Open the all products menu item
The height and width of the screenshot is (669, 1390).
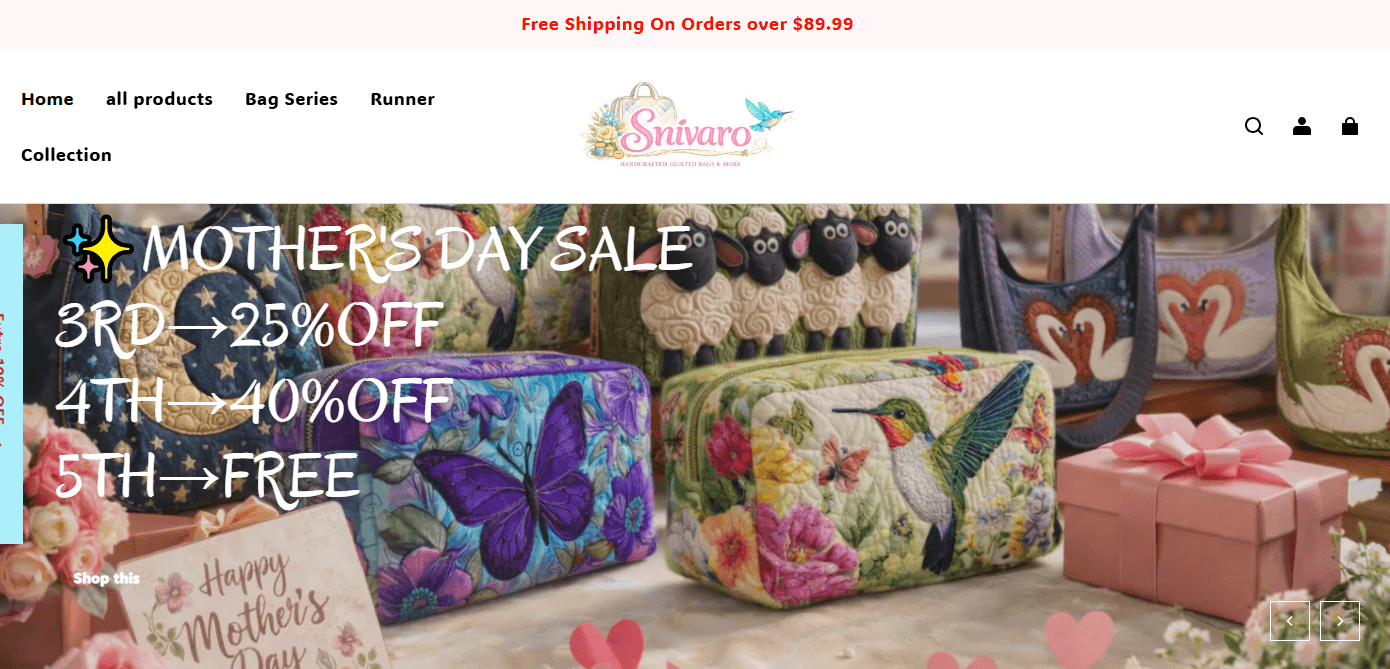pyautogui.click(x=159, y=99)
